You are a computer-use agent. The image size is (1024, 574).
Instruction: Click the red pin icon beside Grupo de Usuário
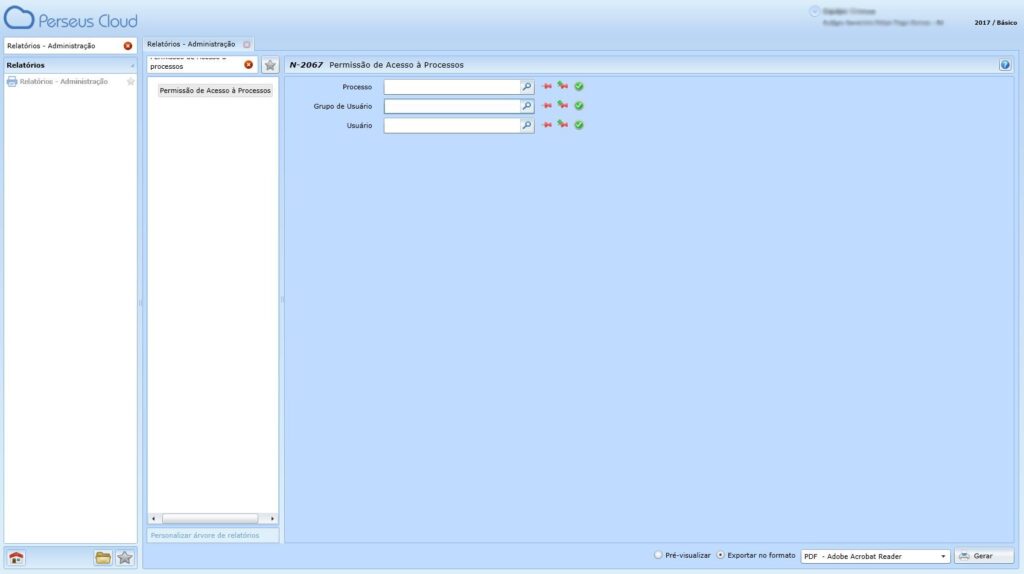tap(547, 106)
